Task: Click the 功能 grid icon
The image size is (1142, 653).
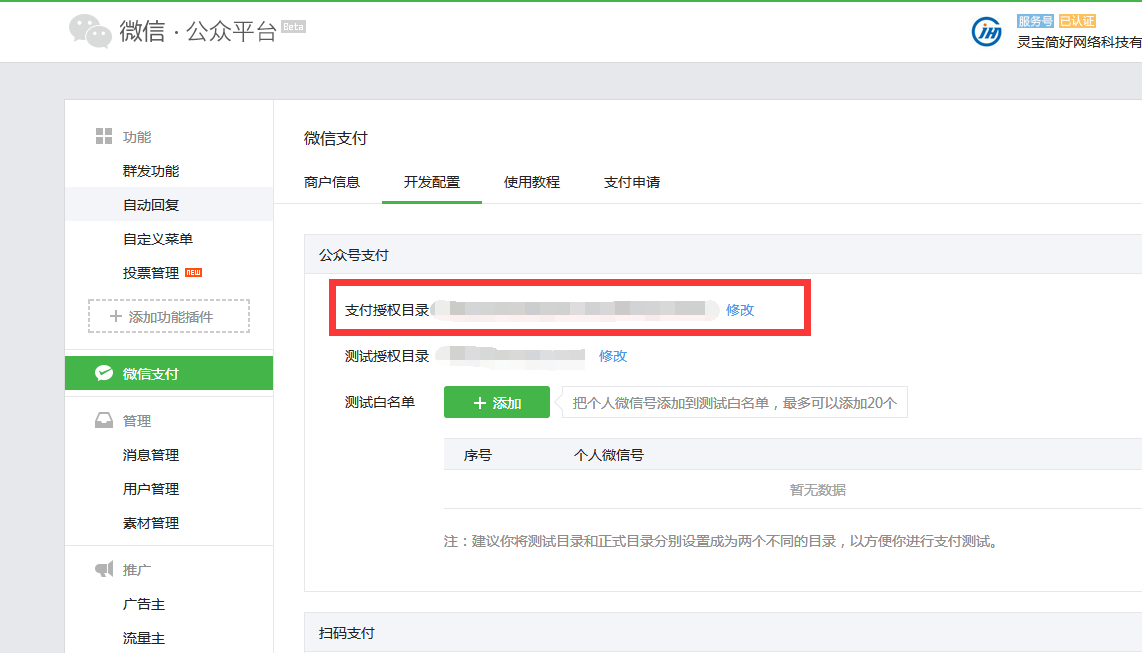Action: coord(103,136)
